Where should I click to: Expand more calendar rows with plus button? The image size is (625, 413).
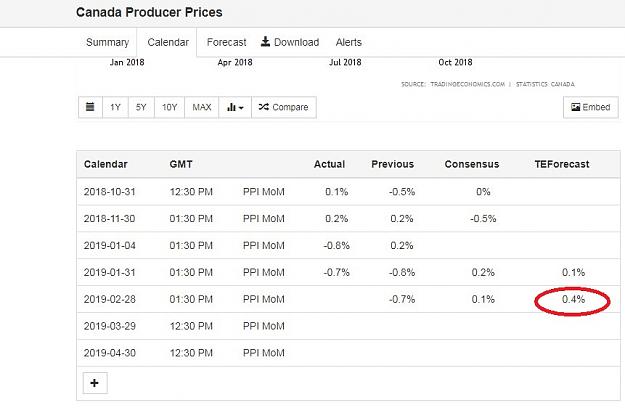[95, 383]
